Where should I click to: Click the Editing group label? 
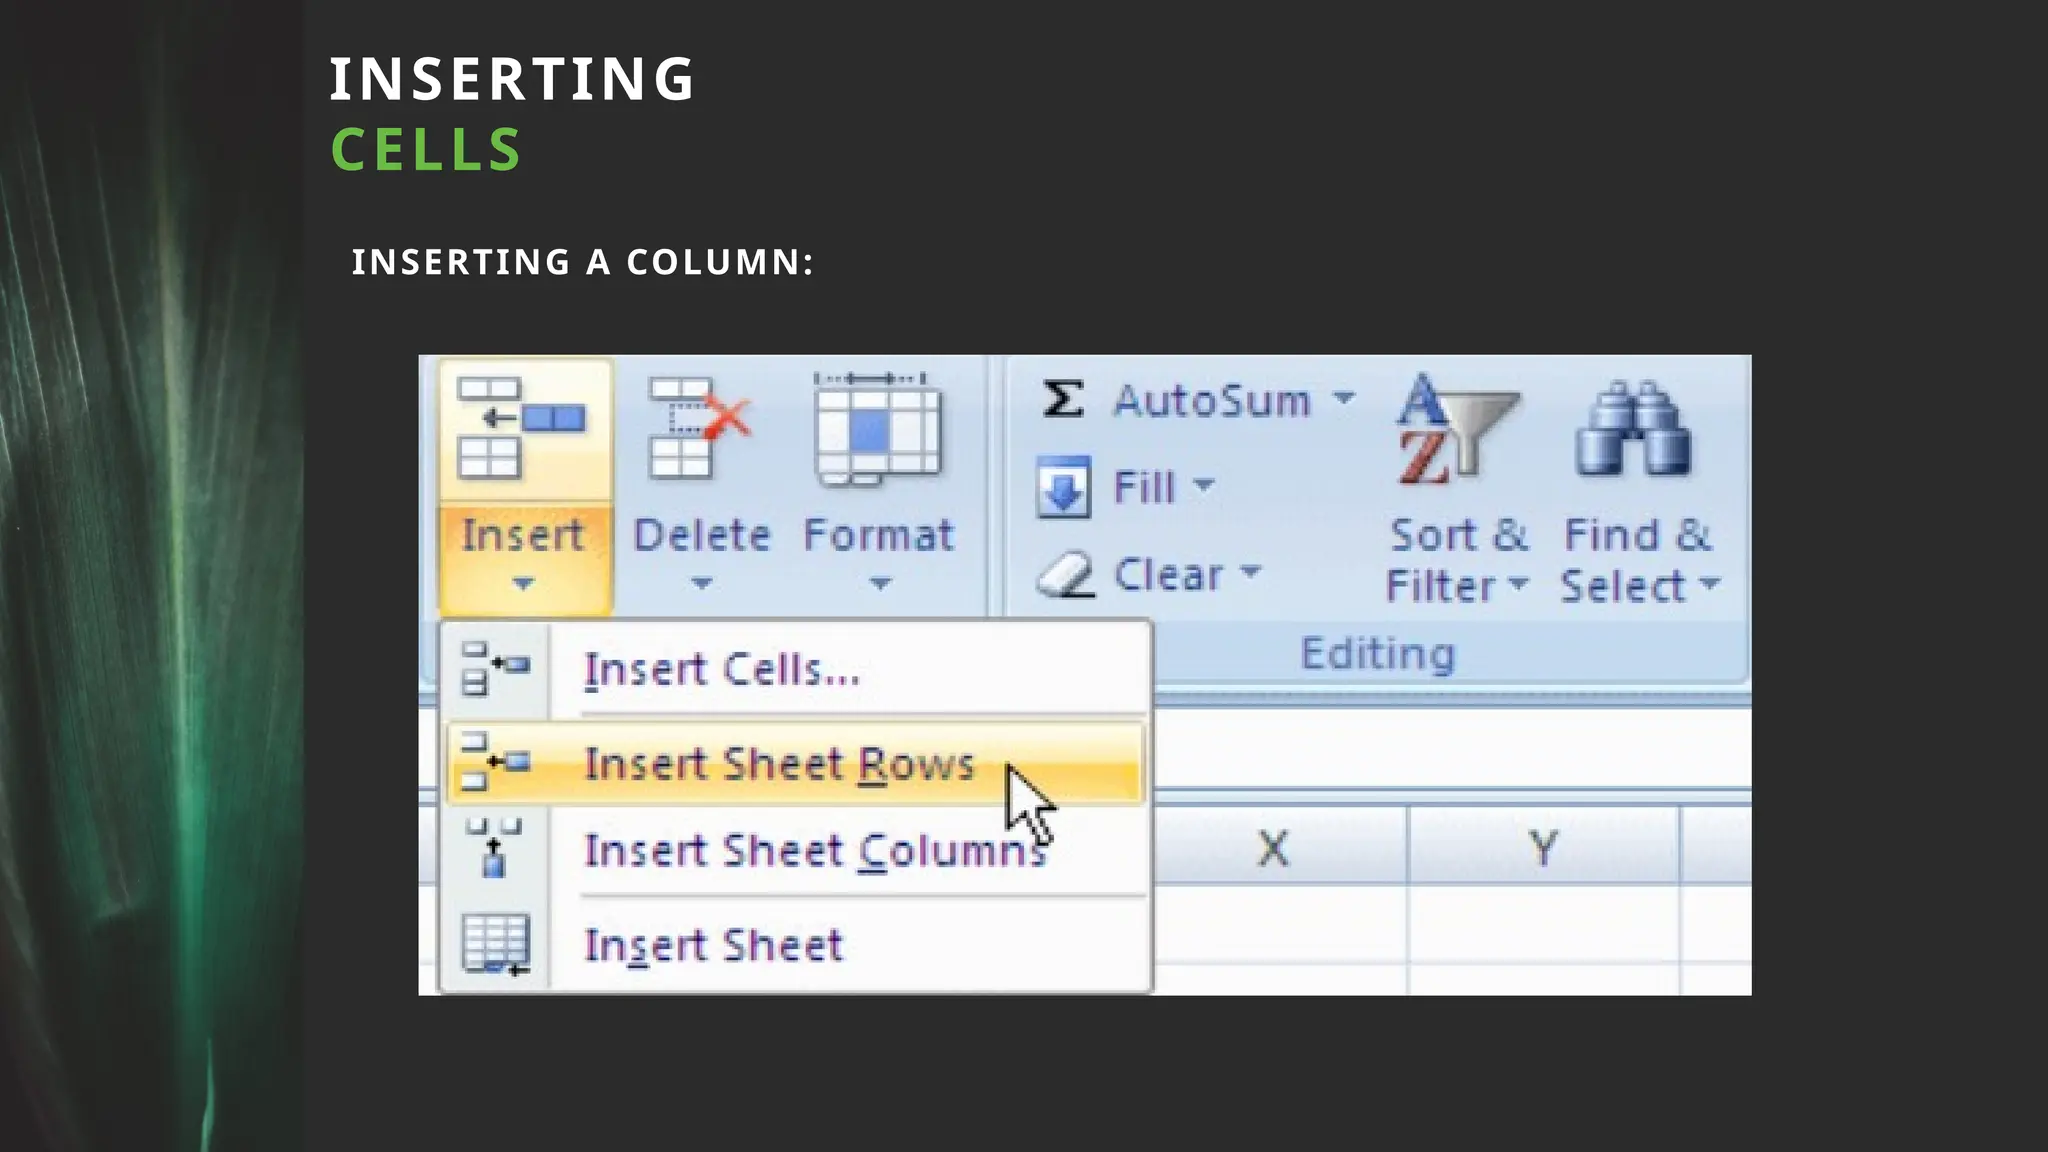coord(1377,653)
